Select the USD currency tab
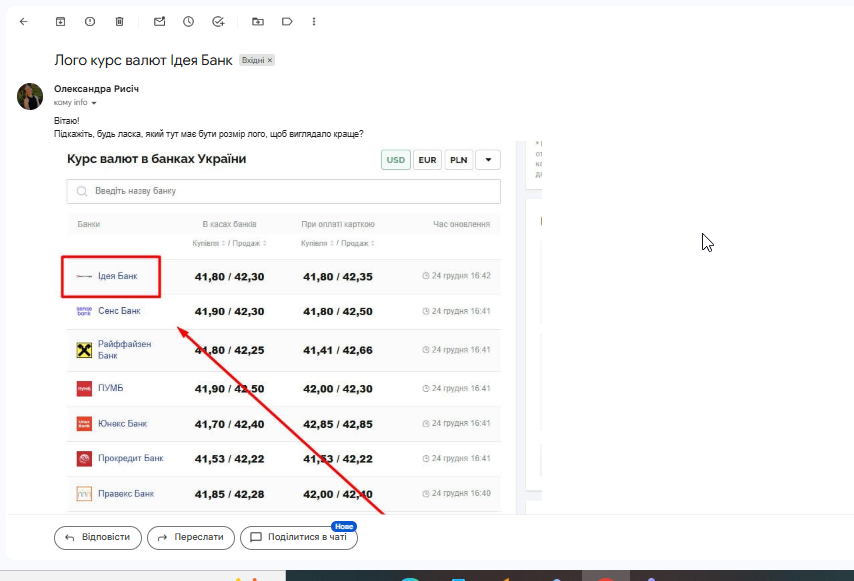Image resolution: width=854 pixels, height=581 pixels. coord(395,160)
